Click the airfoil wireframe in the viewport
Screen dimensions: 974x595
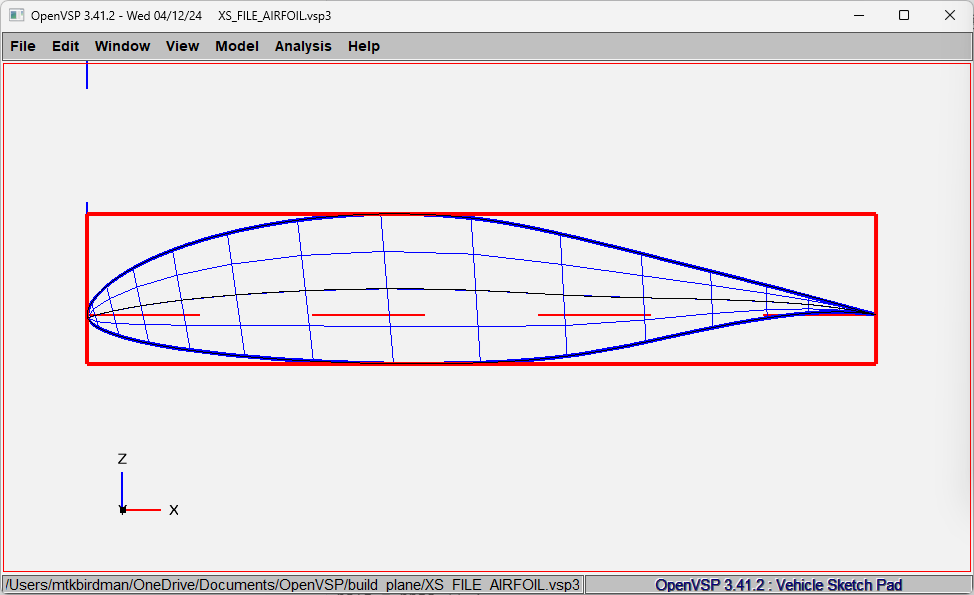[481, 289]
